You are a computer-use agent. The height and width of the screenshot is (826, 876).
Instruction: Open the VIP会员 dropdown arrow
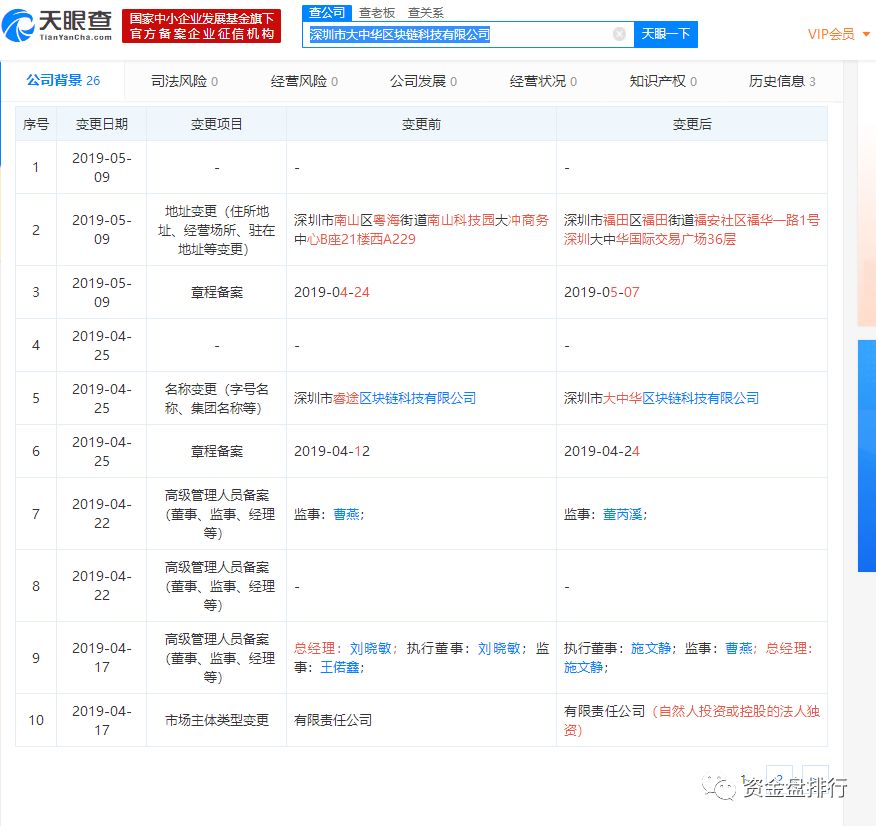click(x=867, y=35)
